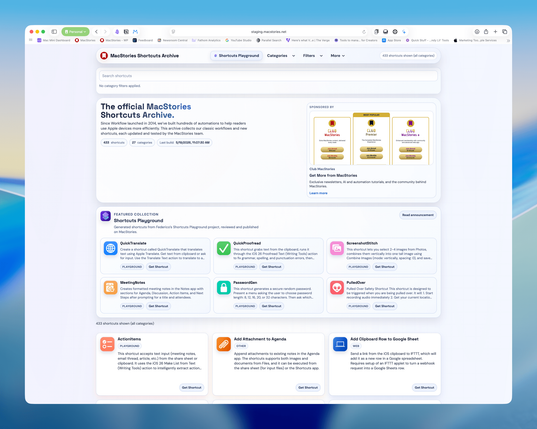
Task: Click the Shortcuts Playground purple collection icon
Action: (105, 216)
